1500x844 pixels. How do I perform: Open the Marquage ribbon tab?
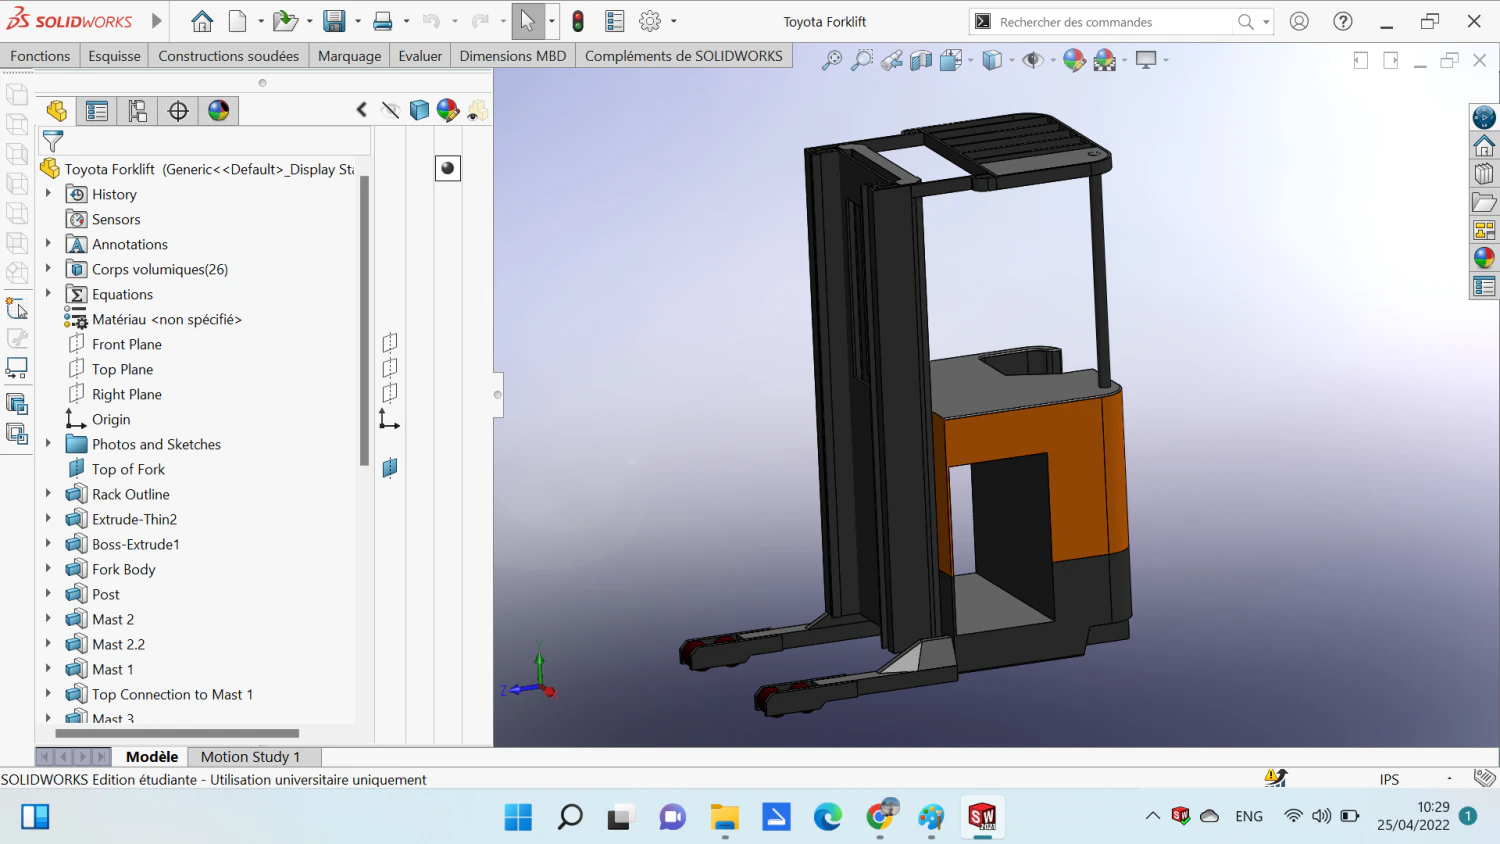349,56
